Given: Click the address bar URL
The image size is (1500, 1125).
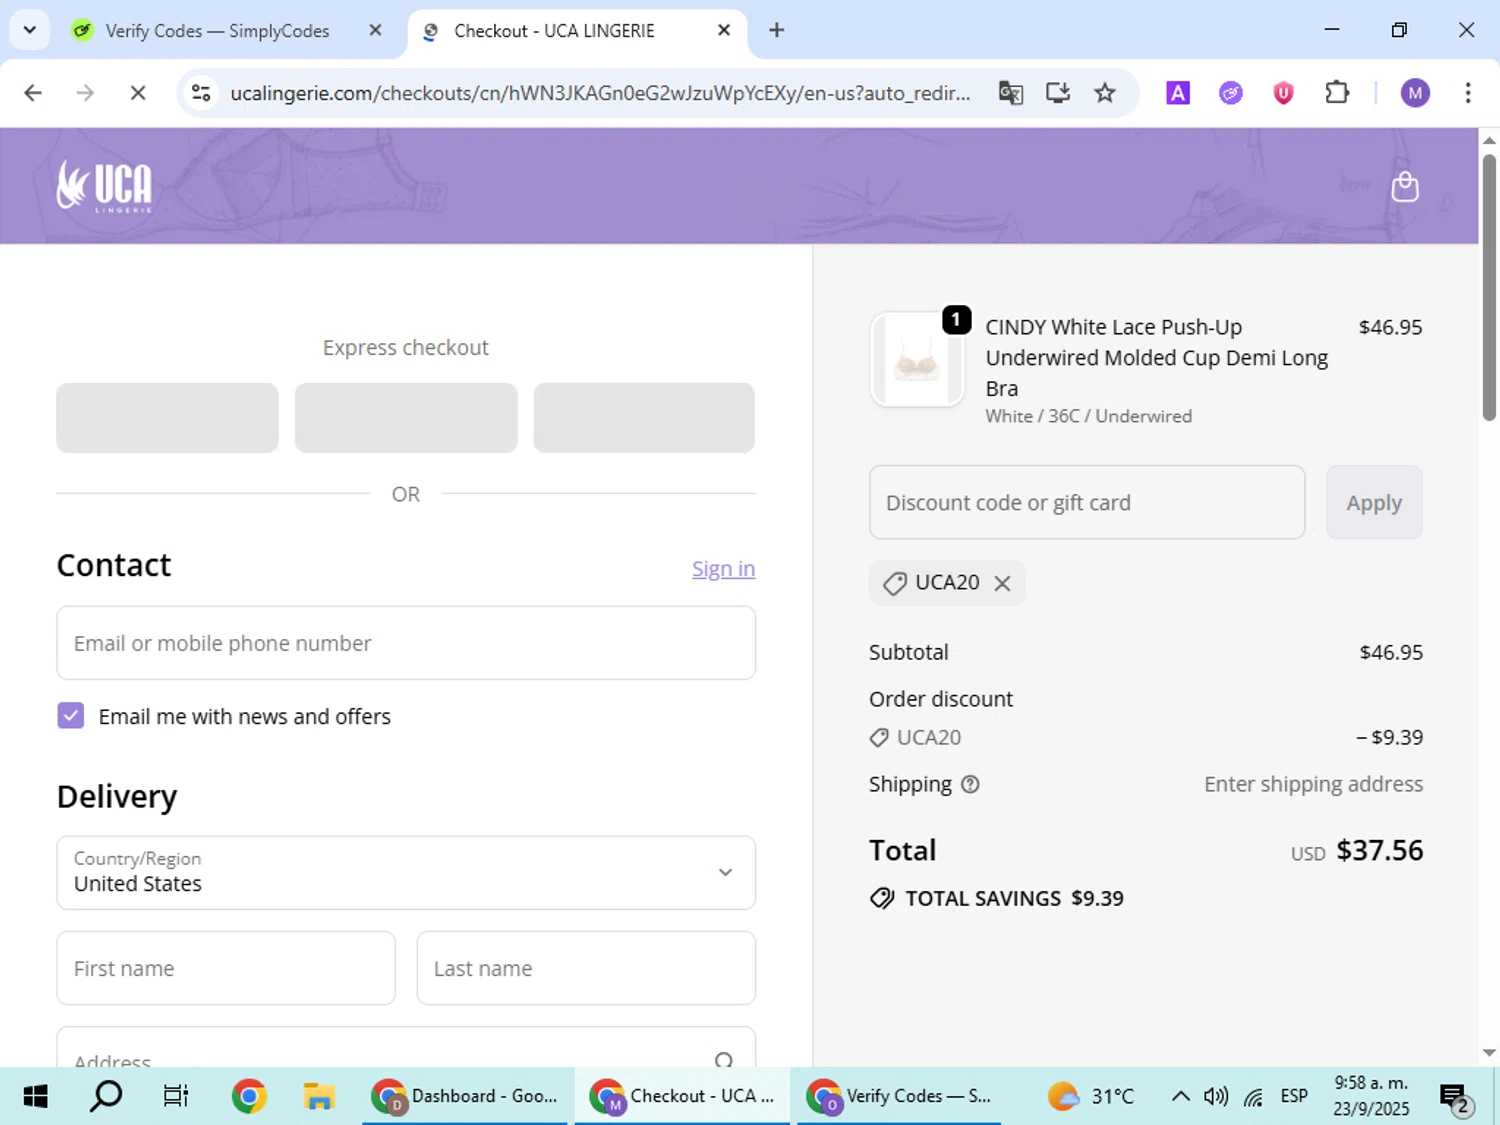Looking at the screenshot, I should pyautogui.click(x=600, y=93).
